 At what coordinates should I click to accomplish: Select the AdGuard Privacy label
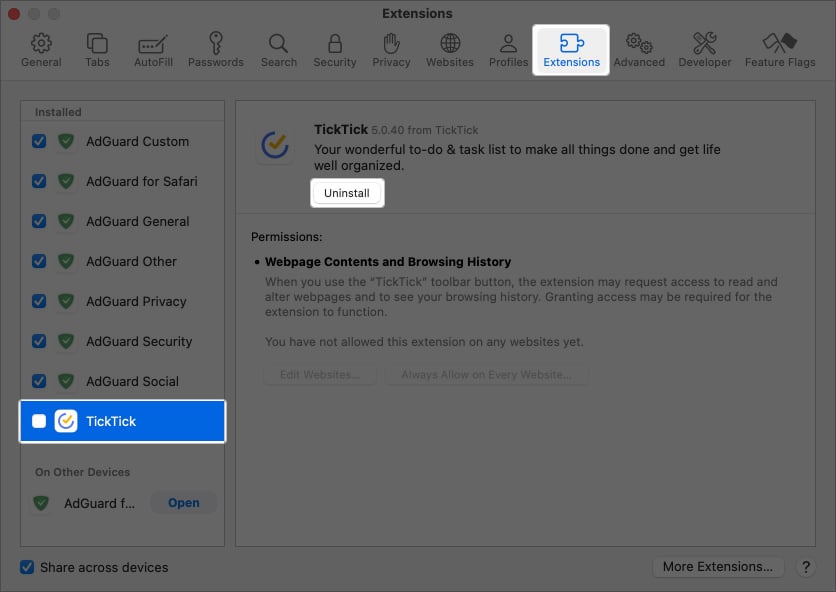[136, 301]
